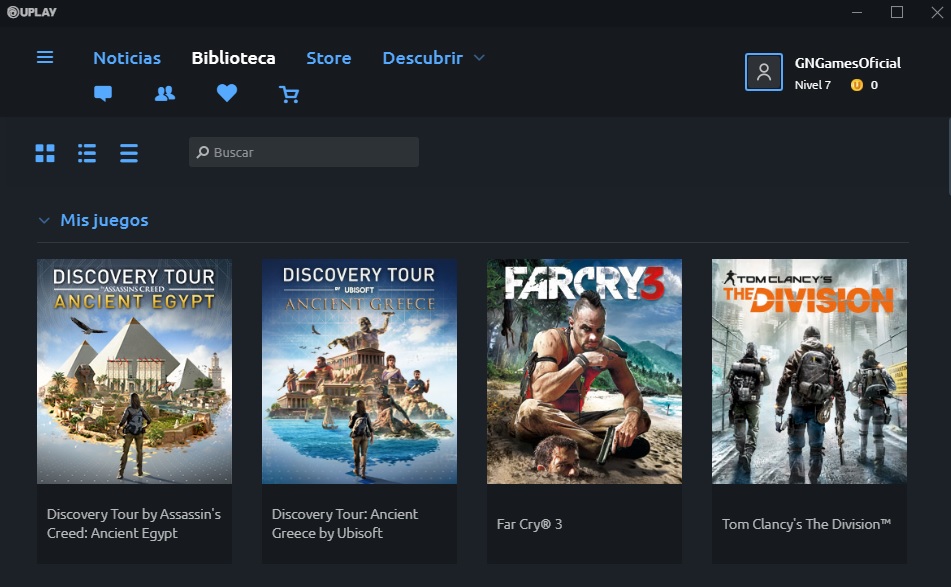
Task: Click the GNGamesOficial username
Action: tap(847, 63)
